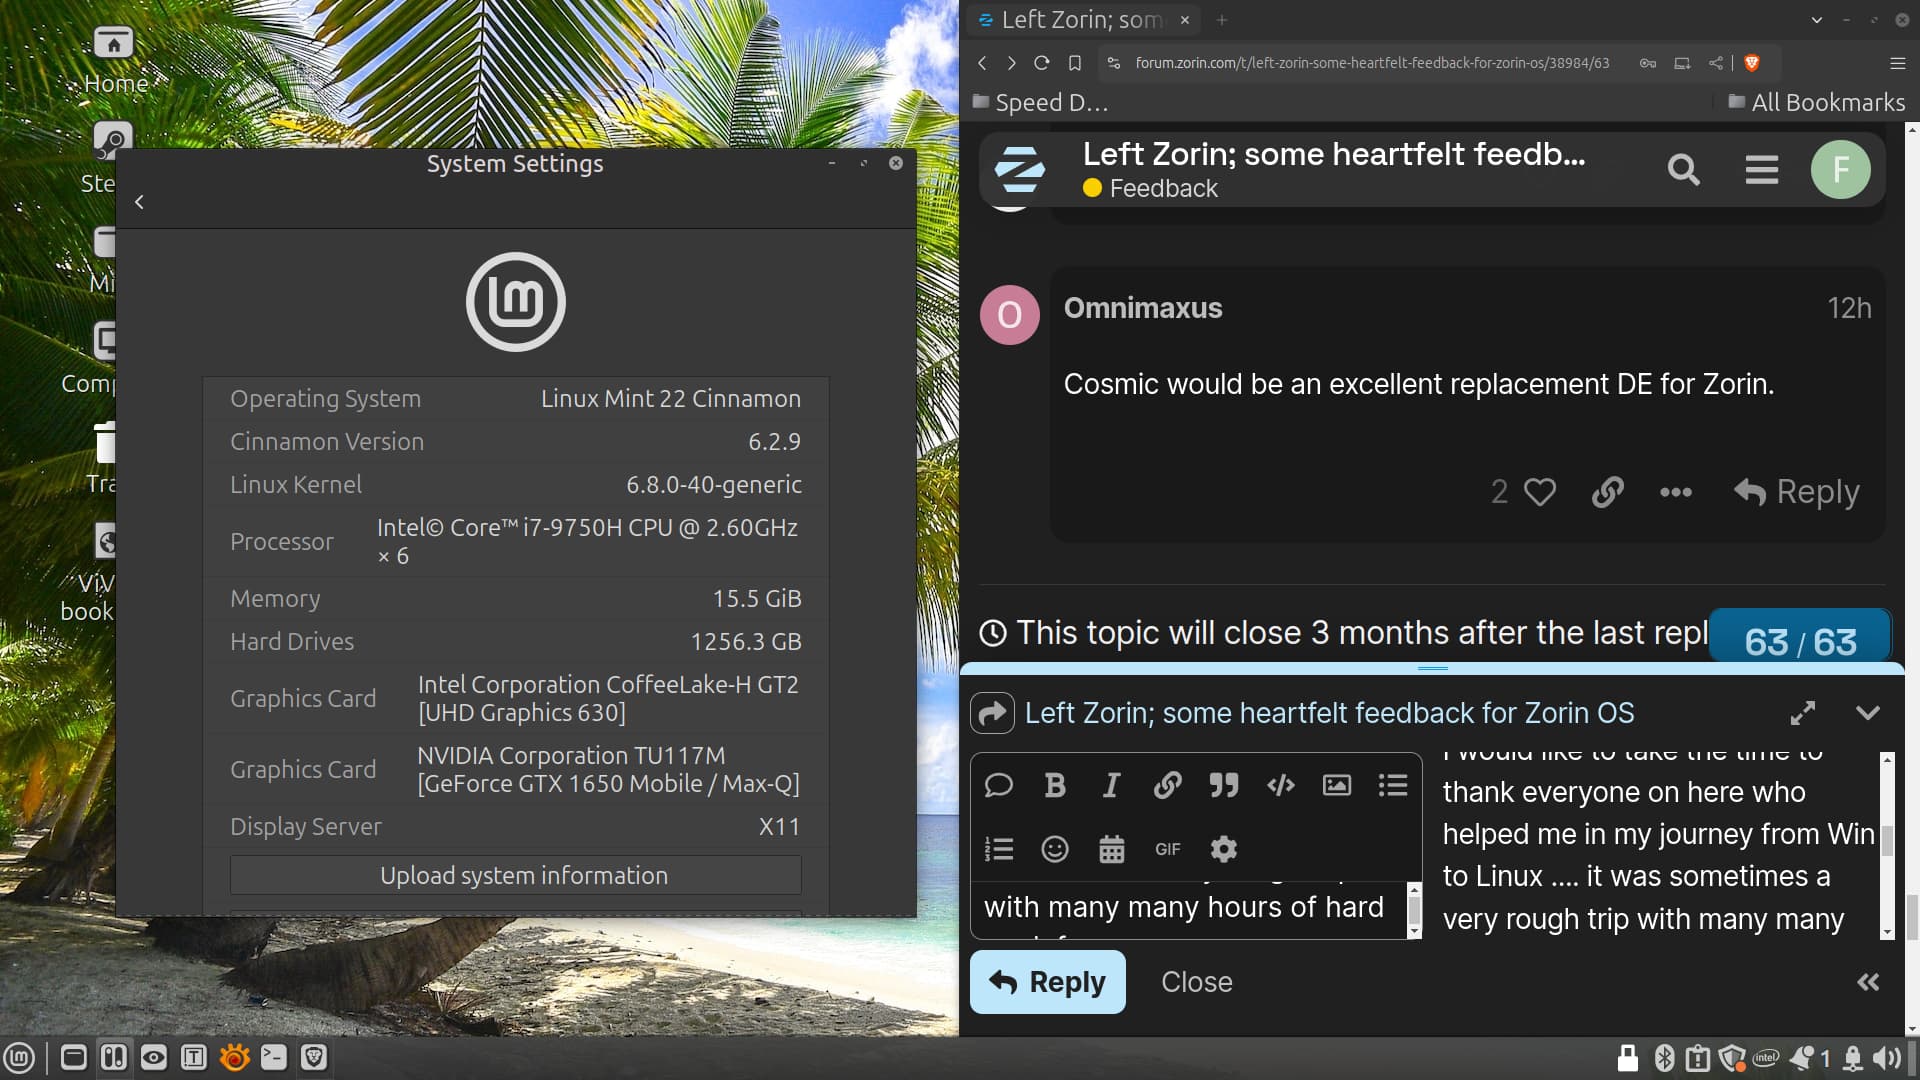Insert date and time via calendar icon
This screenshot has width=1920, height=1080.
(x=1112, y=849)
